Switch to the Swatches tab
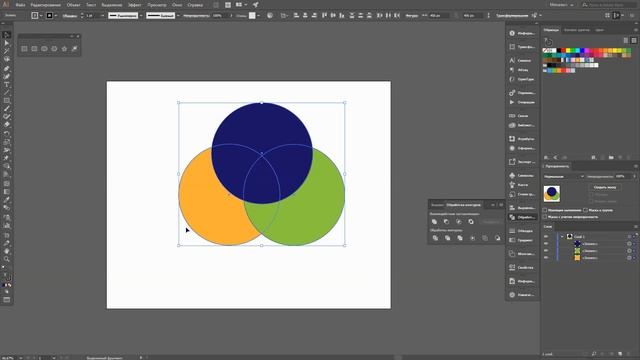Image resolution: width=640 pixels, height=360 pixels. tap(551, 30)
